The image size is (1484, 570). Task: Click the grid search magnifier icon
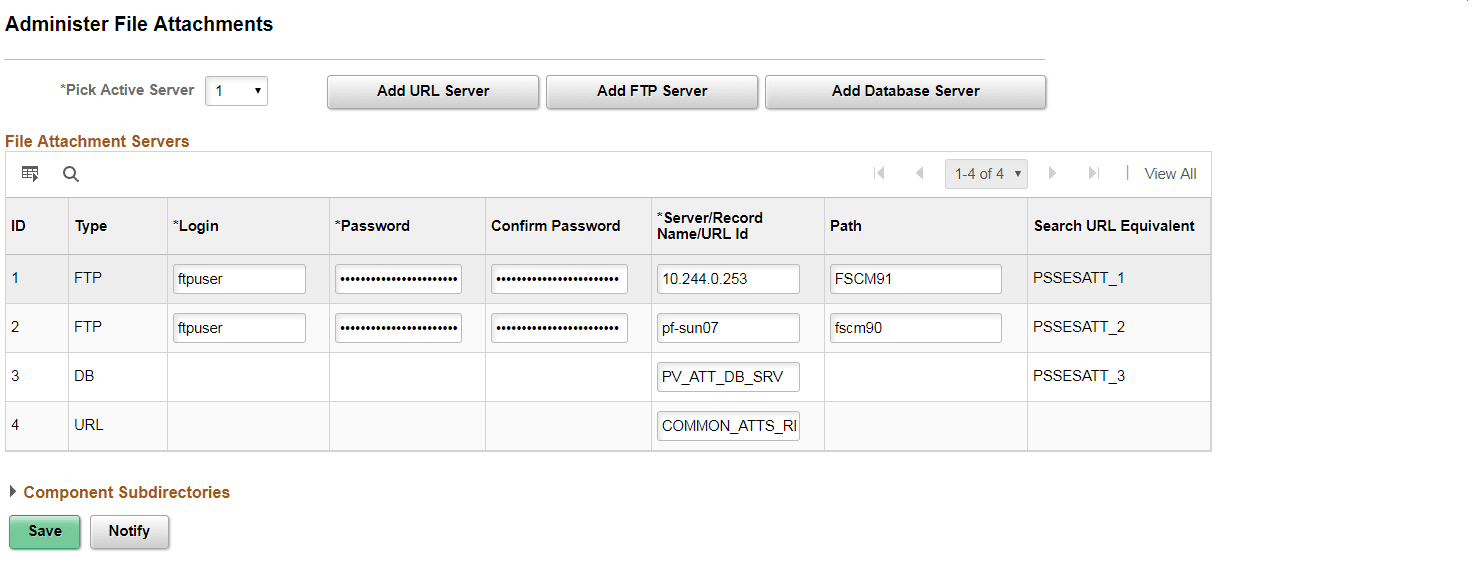coord(71,174)
